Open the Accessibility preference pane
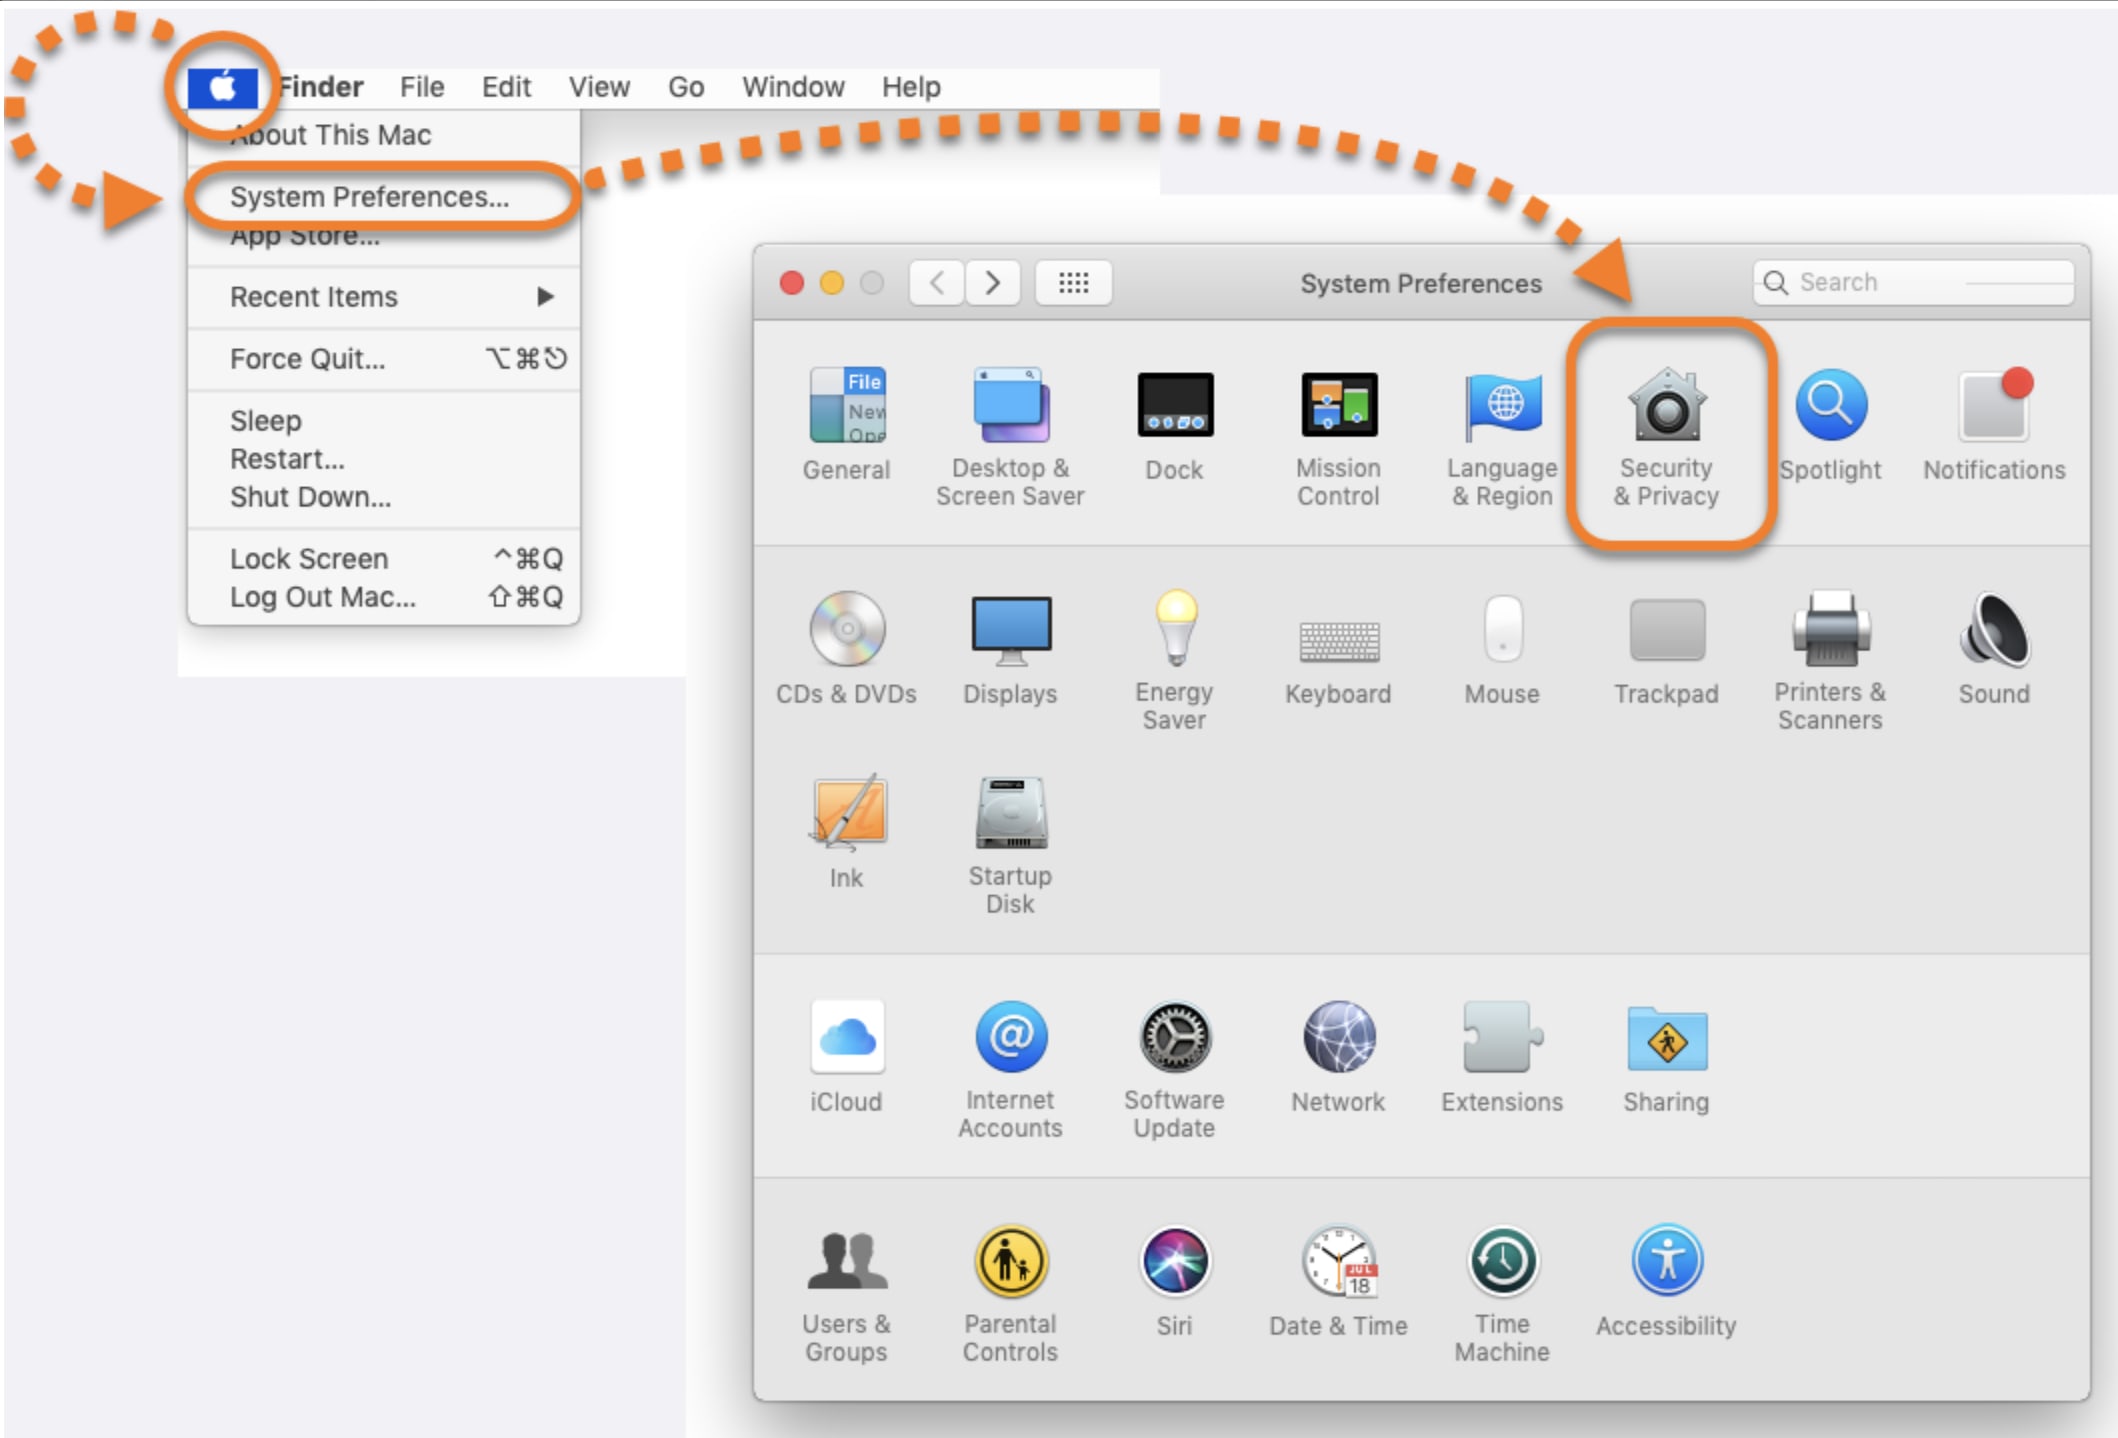 click(1666, 1262)
